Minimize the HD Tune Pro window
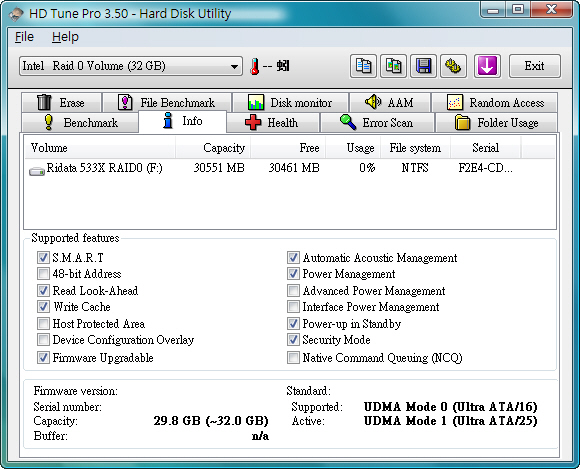 click(493, 9)
